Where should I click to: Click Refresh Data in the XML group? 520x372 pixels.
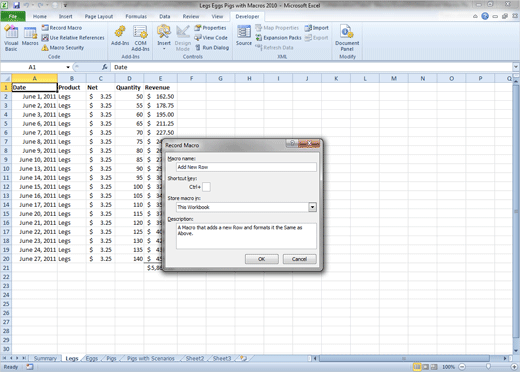(x=274, y=48)
